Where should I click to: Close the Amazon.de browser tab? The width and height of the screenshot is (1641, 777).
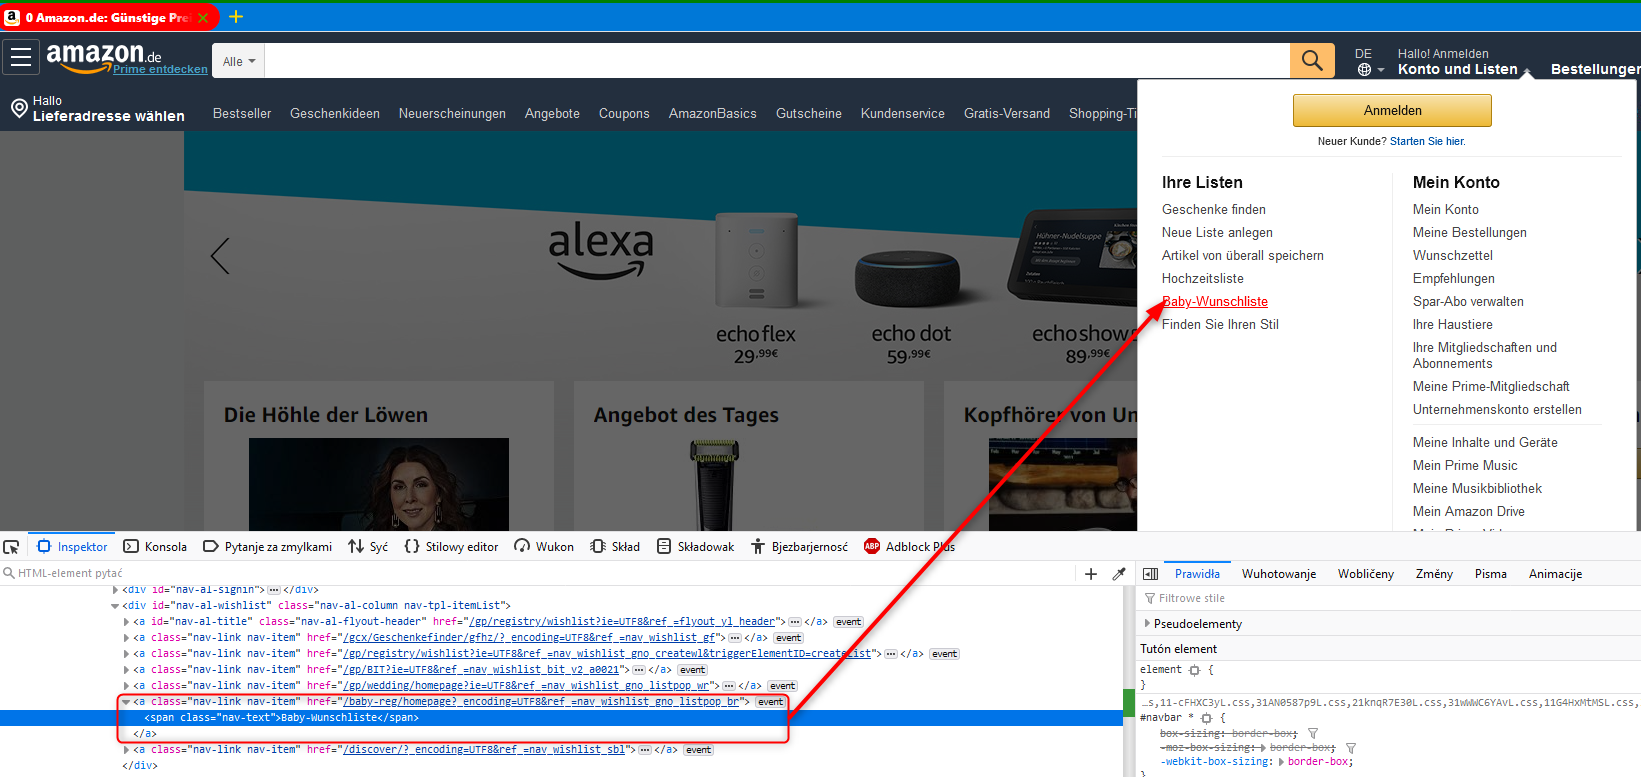tap(203, 18)
